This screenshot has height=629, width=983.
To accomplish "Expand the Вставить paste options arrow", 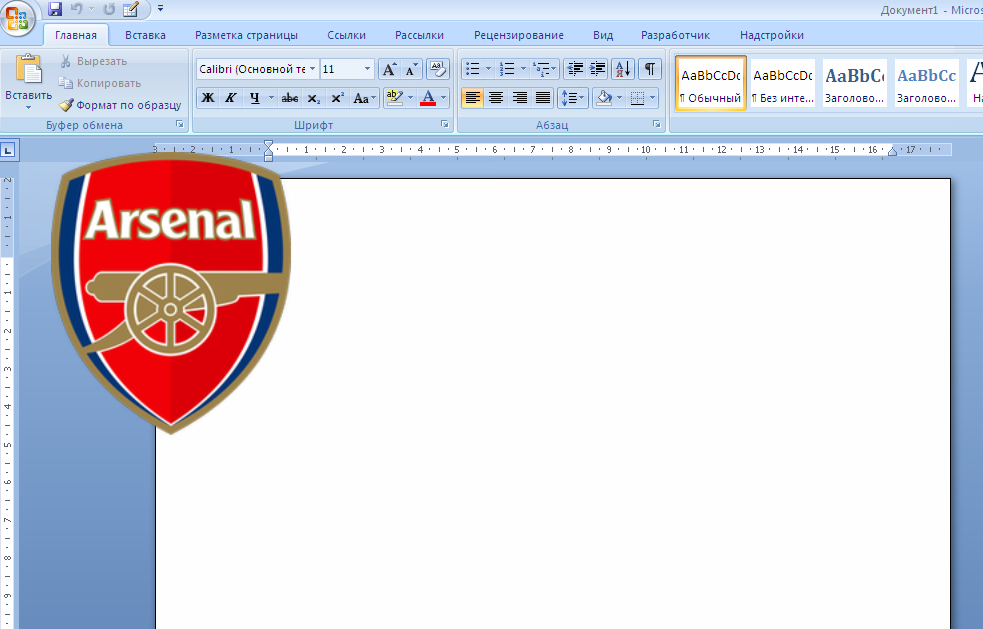I will (28, 108).
